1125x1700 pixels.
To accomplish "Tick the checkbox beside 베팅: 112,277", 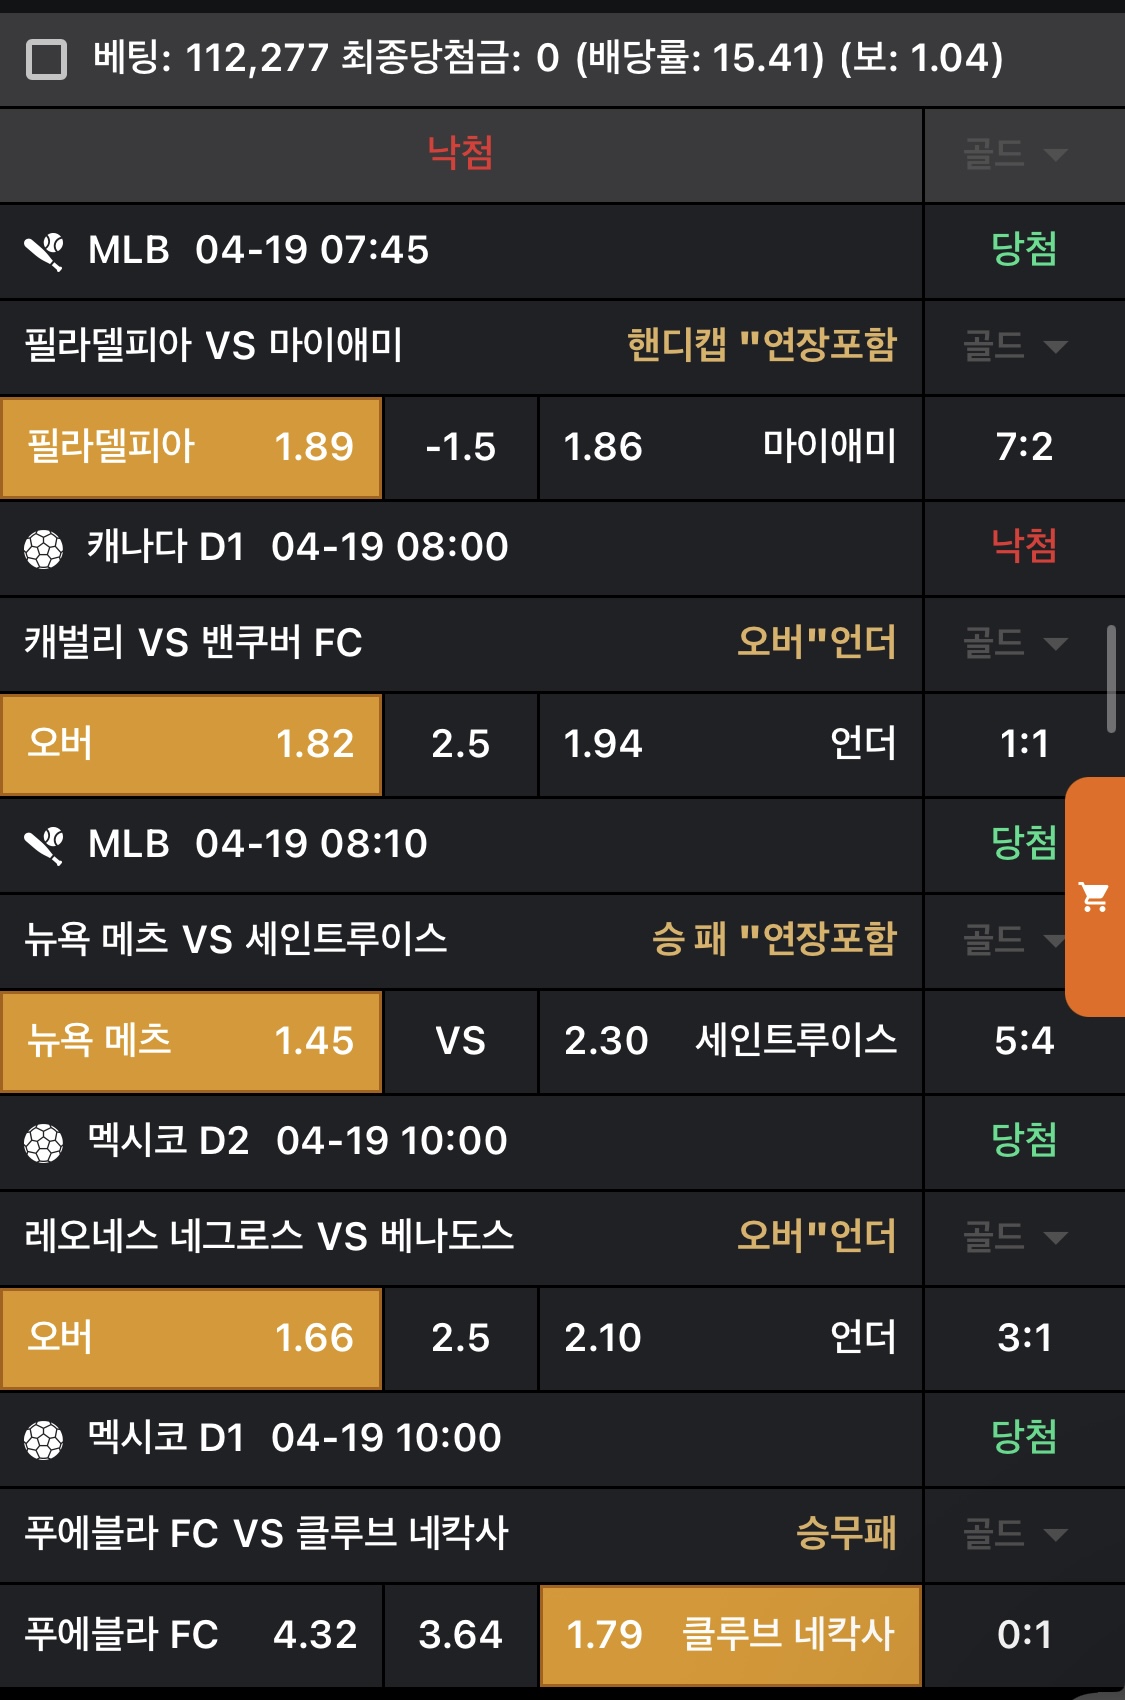I will click(46, 59).
